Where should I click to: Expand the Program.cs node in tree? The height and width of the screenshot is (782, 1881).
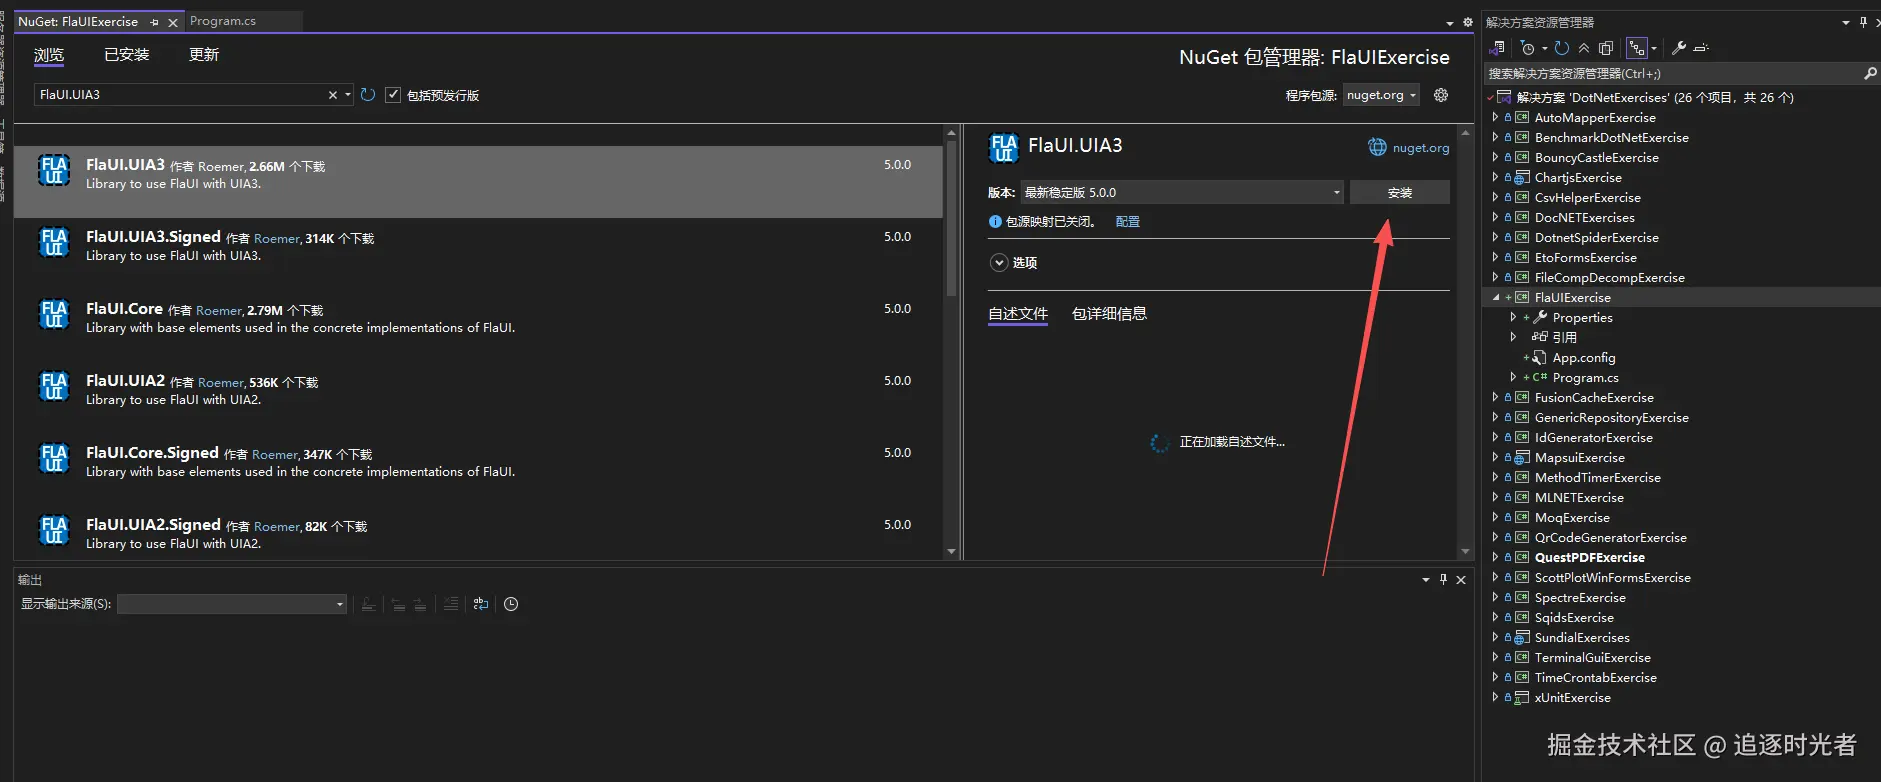[x=1513, y=377]
